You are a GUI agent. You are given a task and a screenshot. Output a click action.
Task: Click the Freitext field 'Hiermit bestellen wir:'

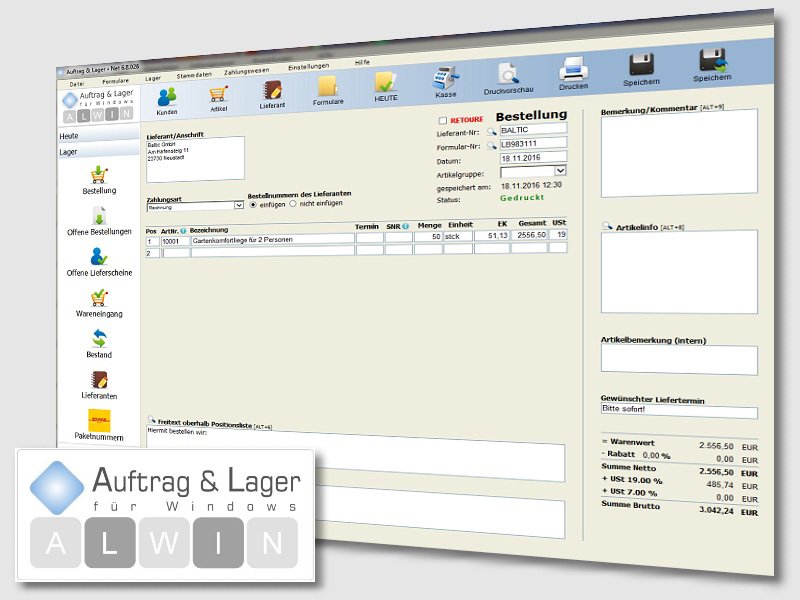point(356,454)
